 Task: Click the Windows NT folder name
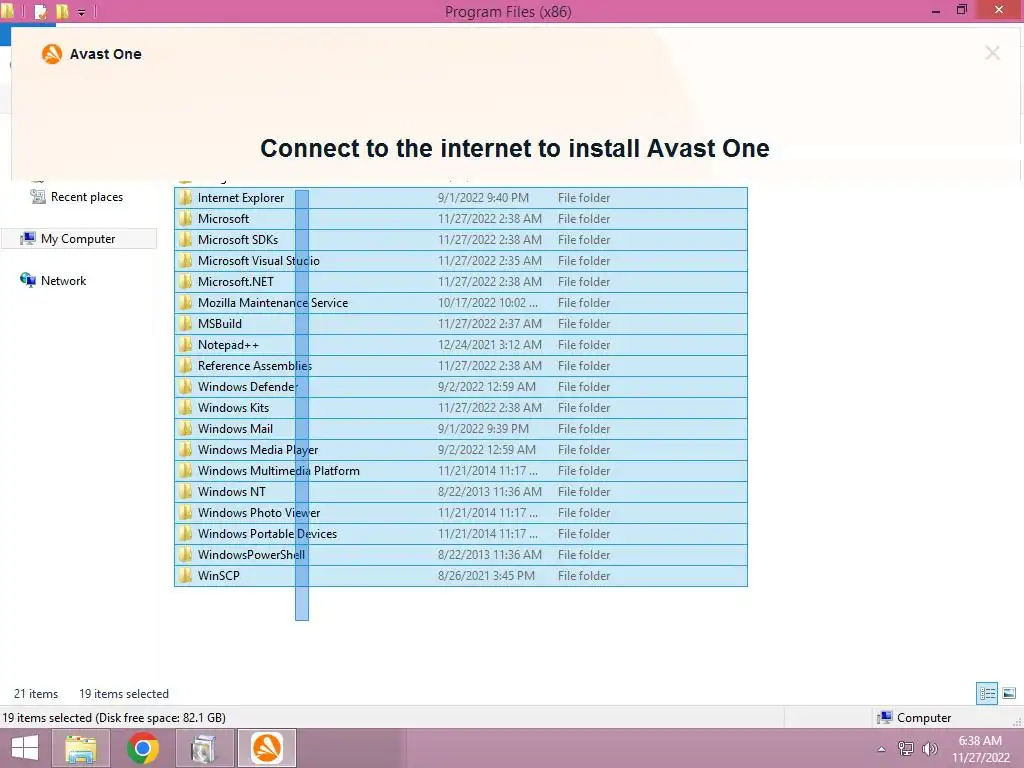click(x=232, y=491)
